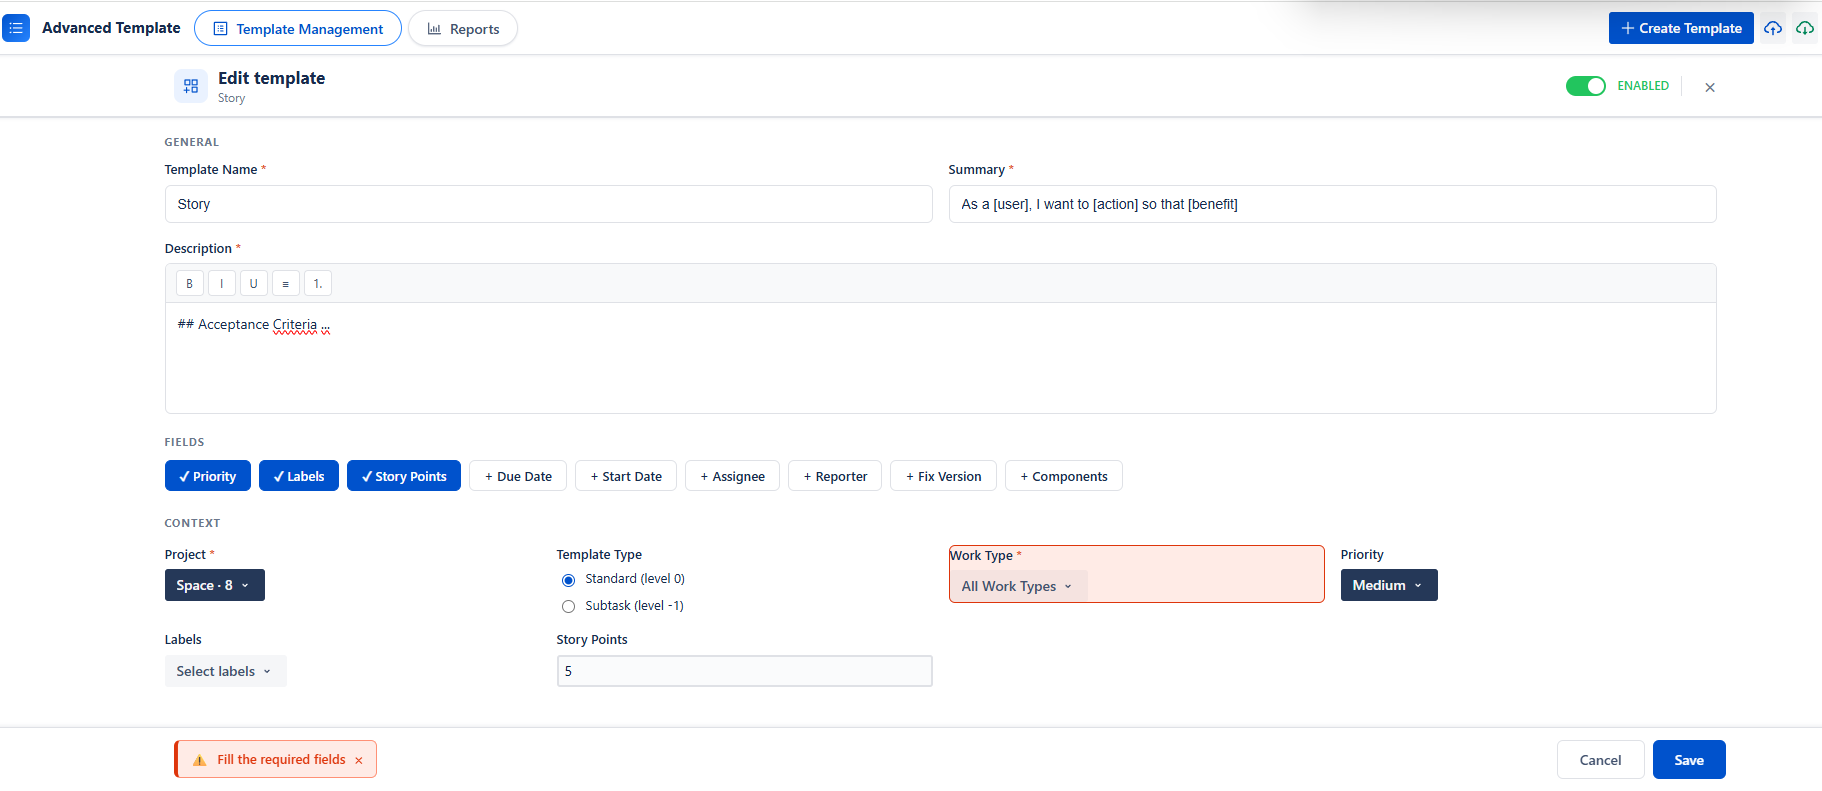The image size is (1822, 791).
Task: Add the Due Date field
Action: point(518,476)
